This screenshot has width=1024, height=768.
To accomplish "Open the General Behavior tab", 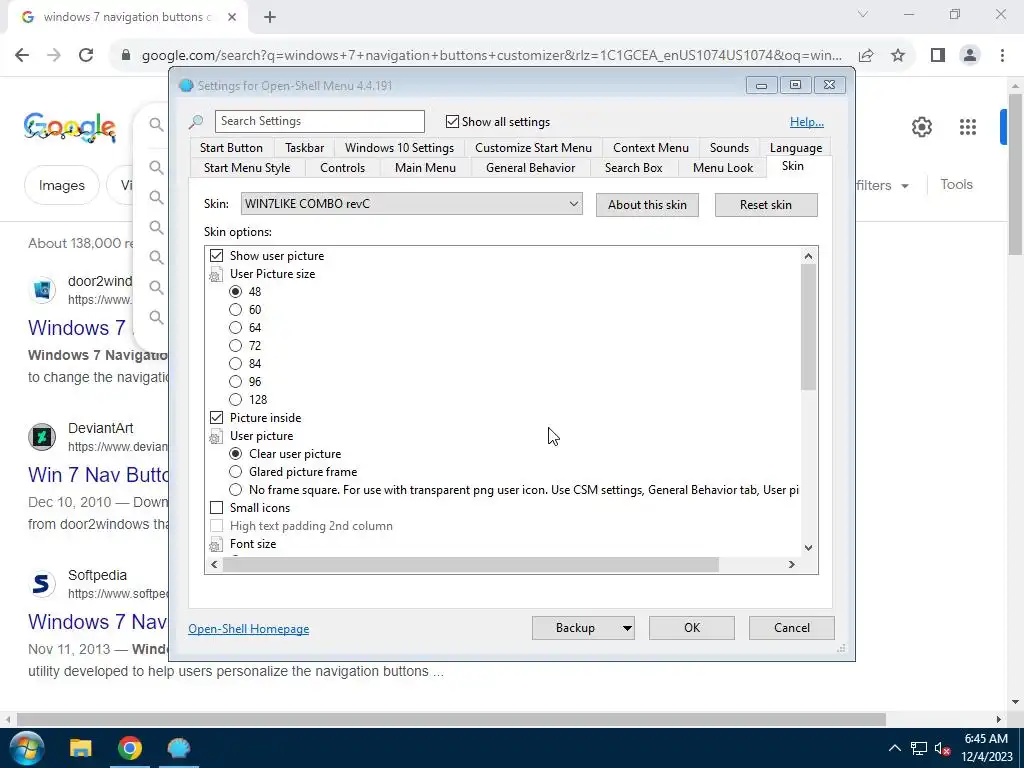I will (x=530, y=168).
